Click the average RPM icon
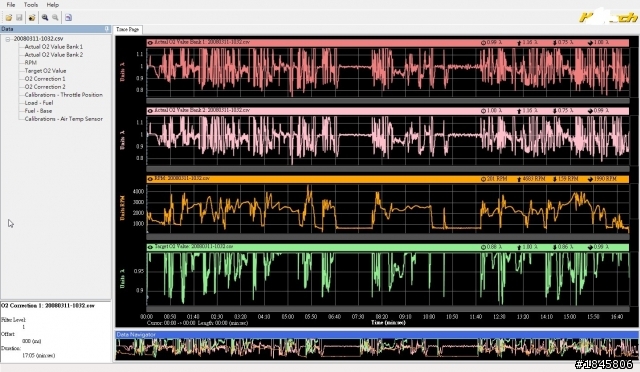The image size is (640, 372). tap(590, 179)
